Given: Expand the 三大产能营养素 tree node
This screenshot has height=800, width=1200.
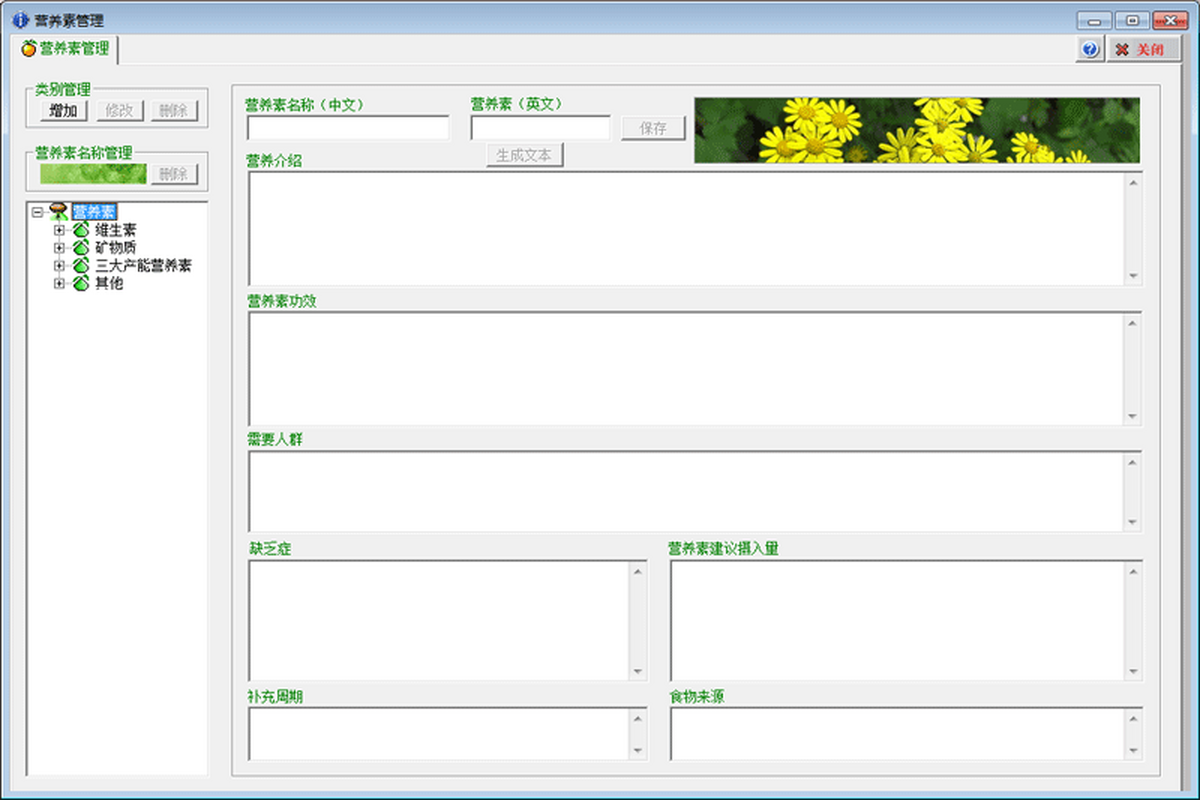Looking at the screenshot, I should click(59, 266).
